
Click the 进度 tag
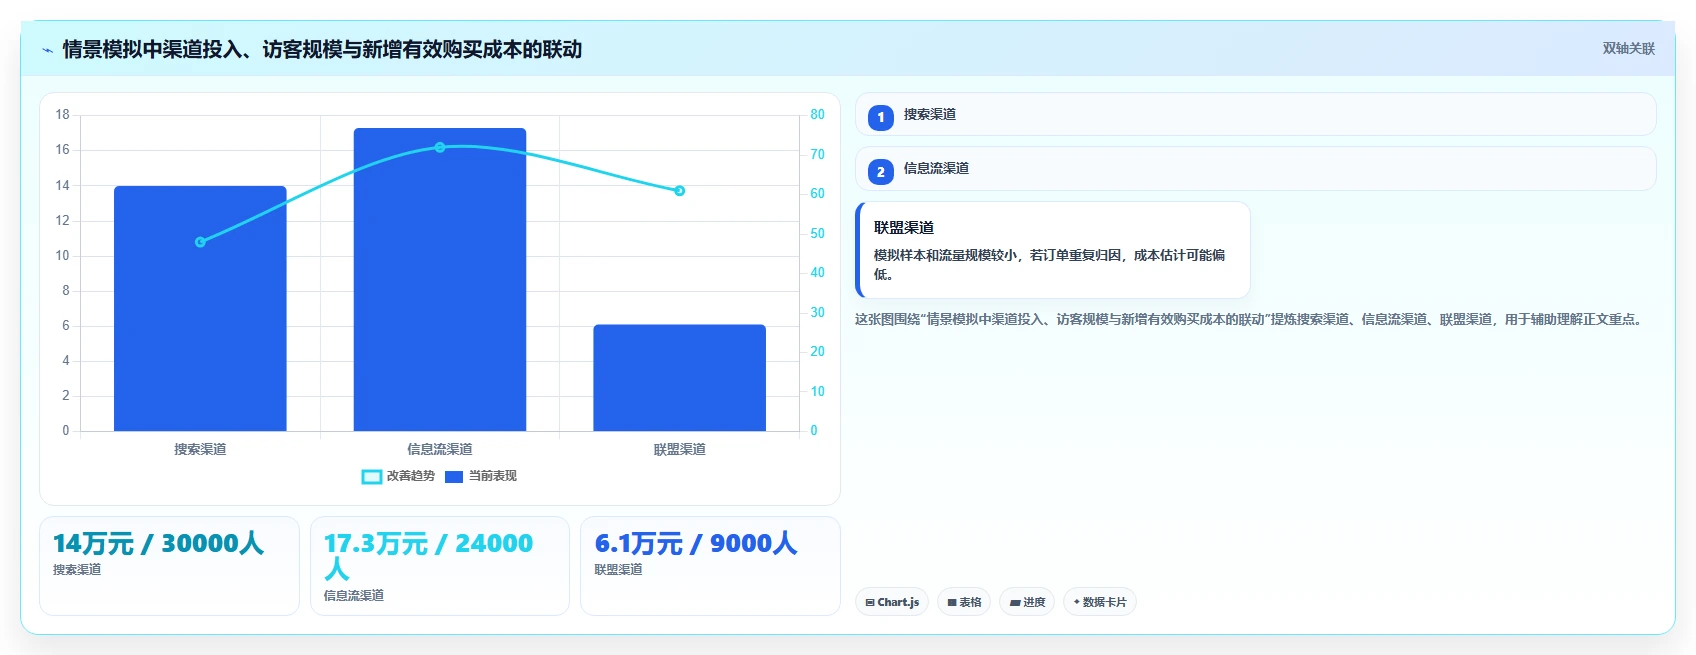1027,602
